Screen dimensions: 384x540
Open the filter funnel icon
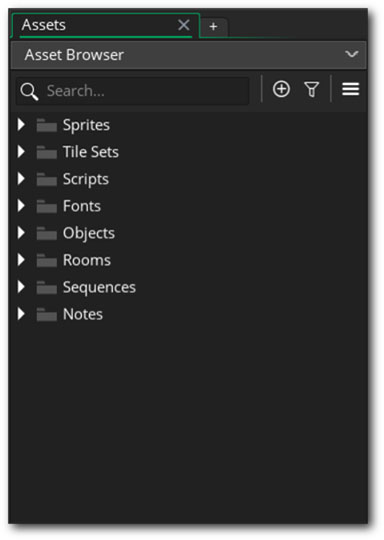pyautogui.click(x=312, y=90)
